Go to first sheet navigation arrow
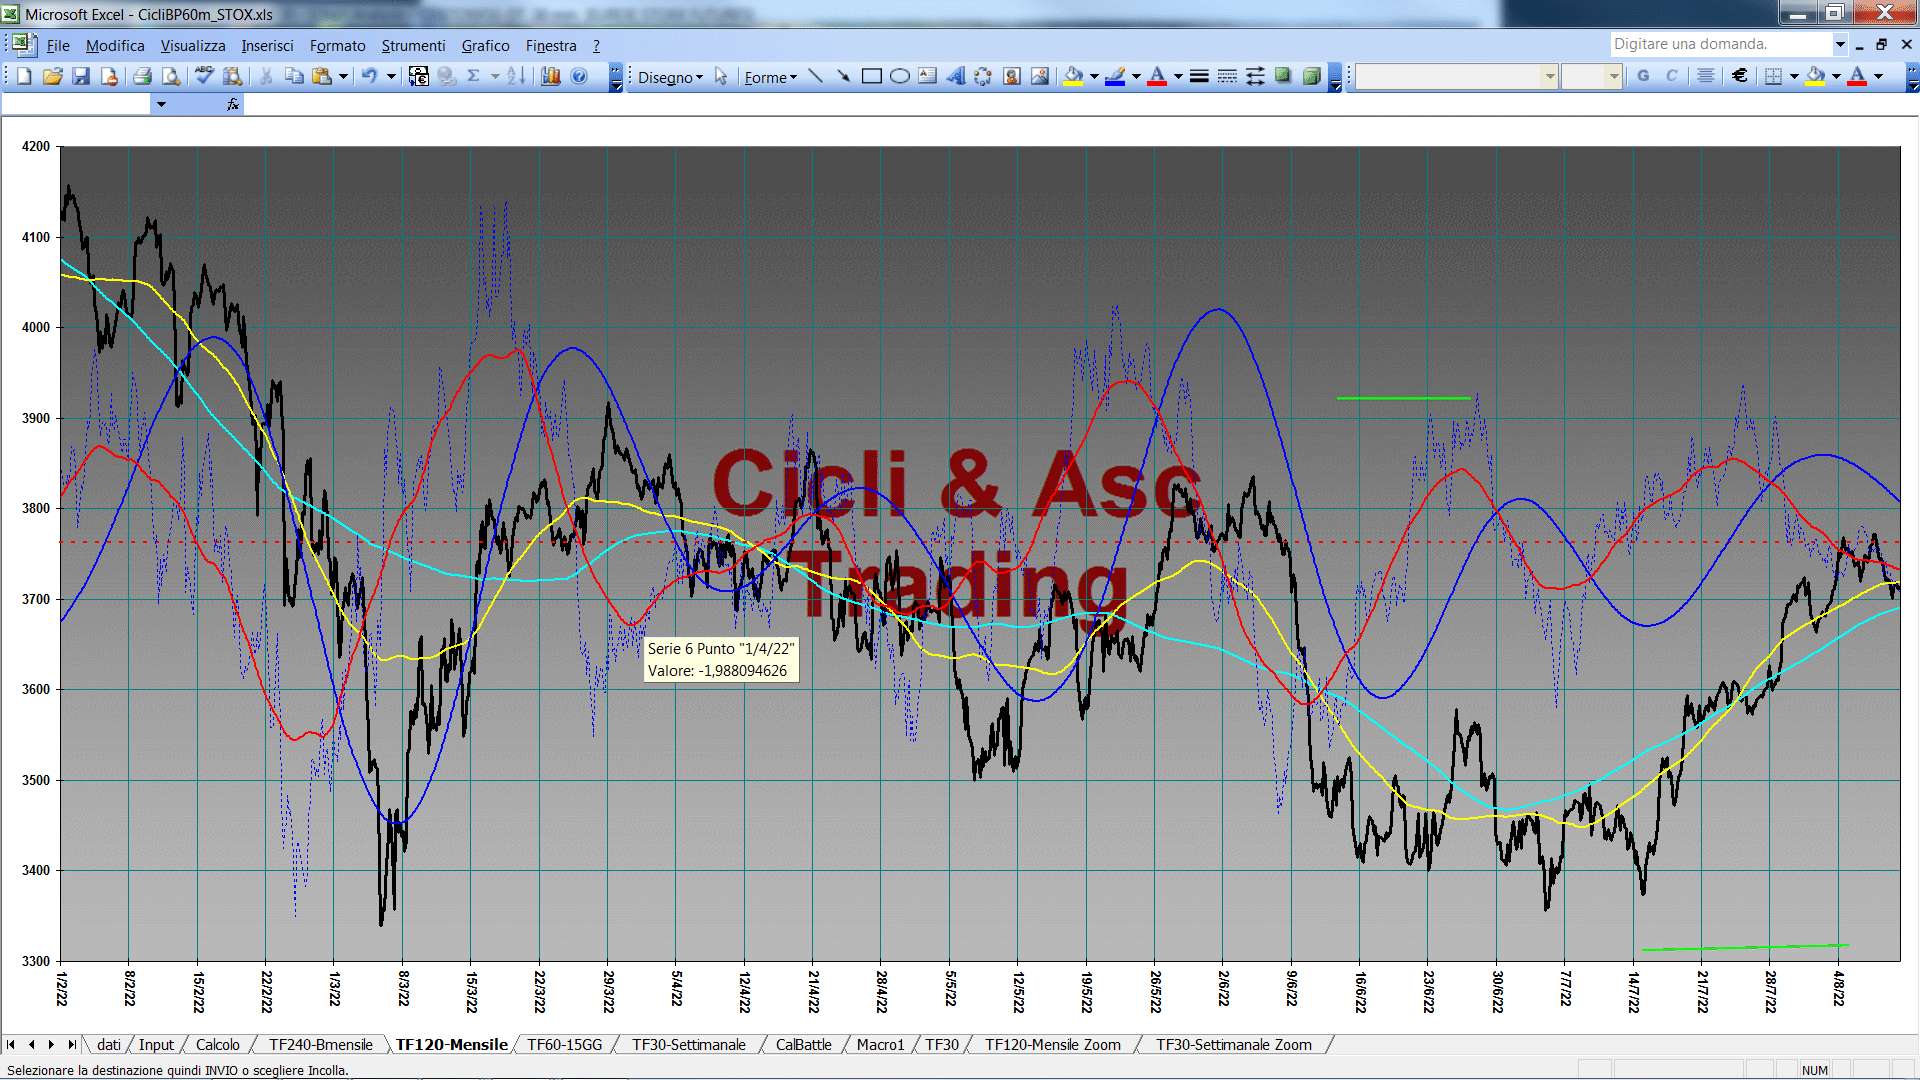This screenshot has height=1080, width=1920. tap(11, 1044)
